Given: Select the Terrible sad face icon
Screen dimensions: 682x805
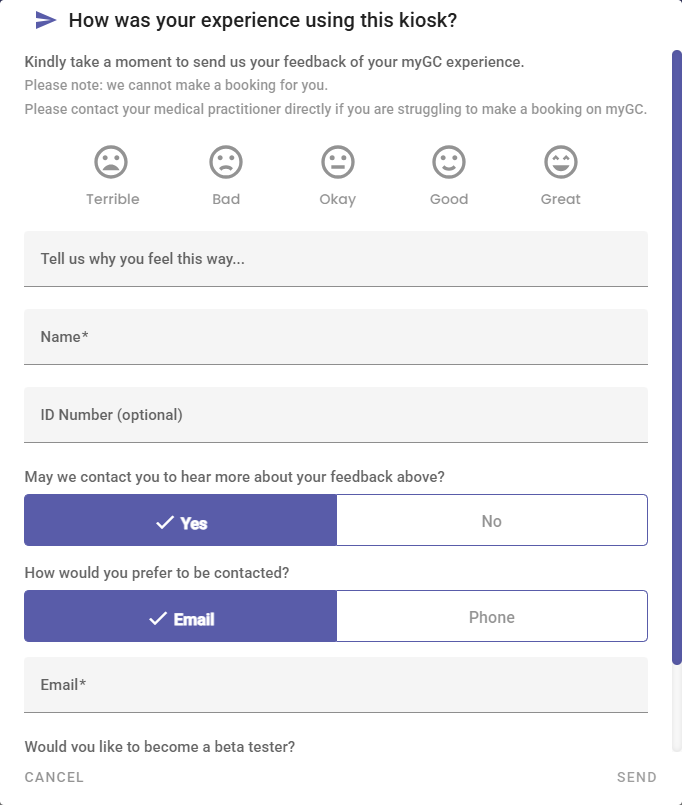Looking at the screenshot, I should click(x=111, y=162).
